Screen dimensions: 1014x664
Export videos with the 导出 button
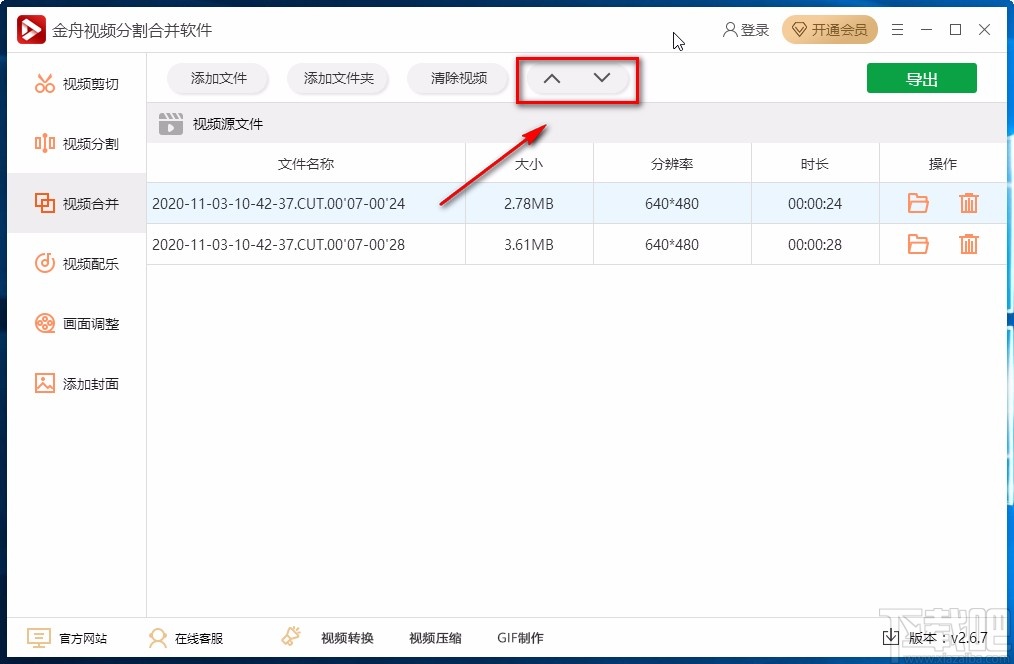(921, 78)
